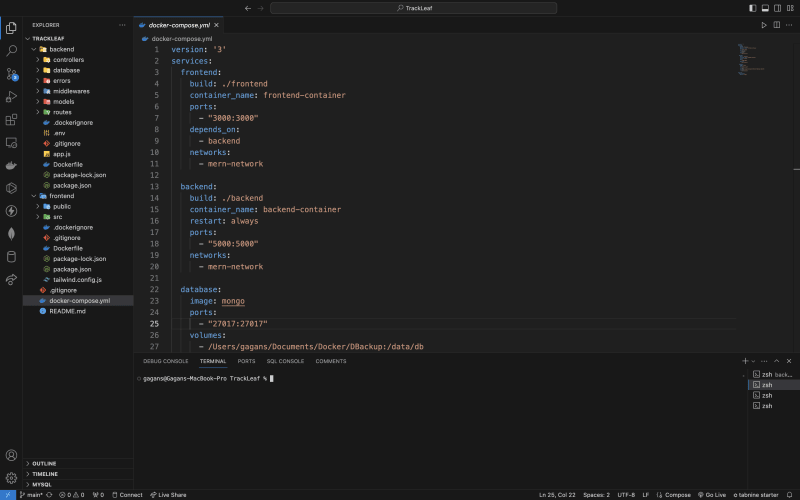Viewport: 800px width, 500px height.
Task: Checkout branch via main* in status bar
Action: click(x=31, y=495)
